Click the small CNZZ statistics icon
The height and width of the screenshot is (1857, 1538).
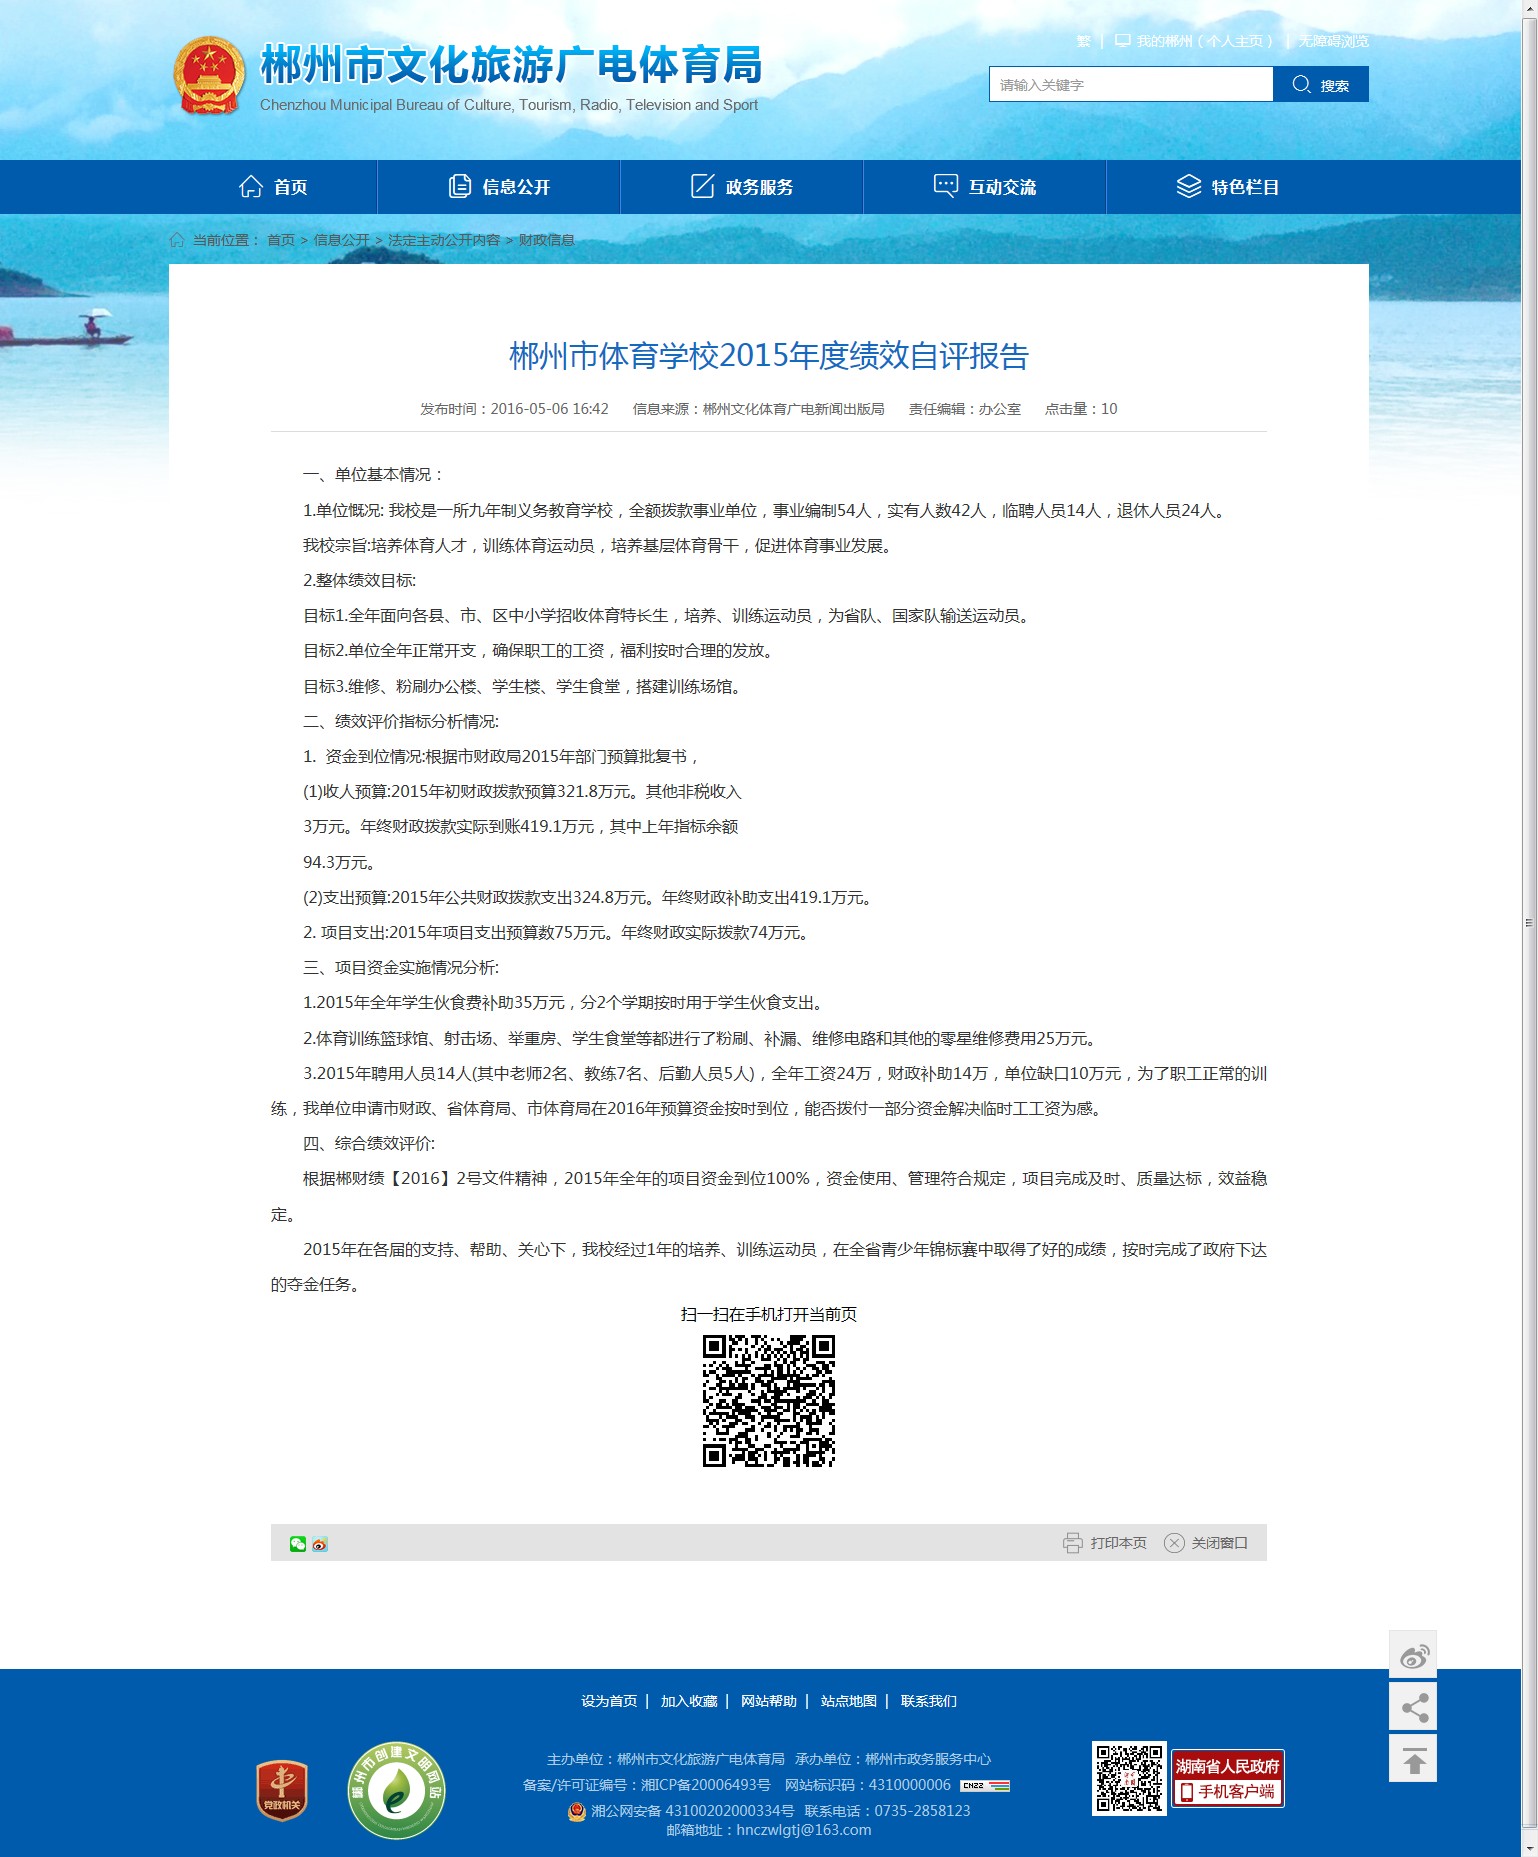[985, 1785]
